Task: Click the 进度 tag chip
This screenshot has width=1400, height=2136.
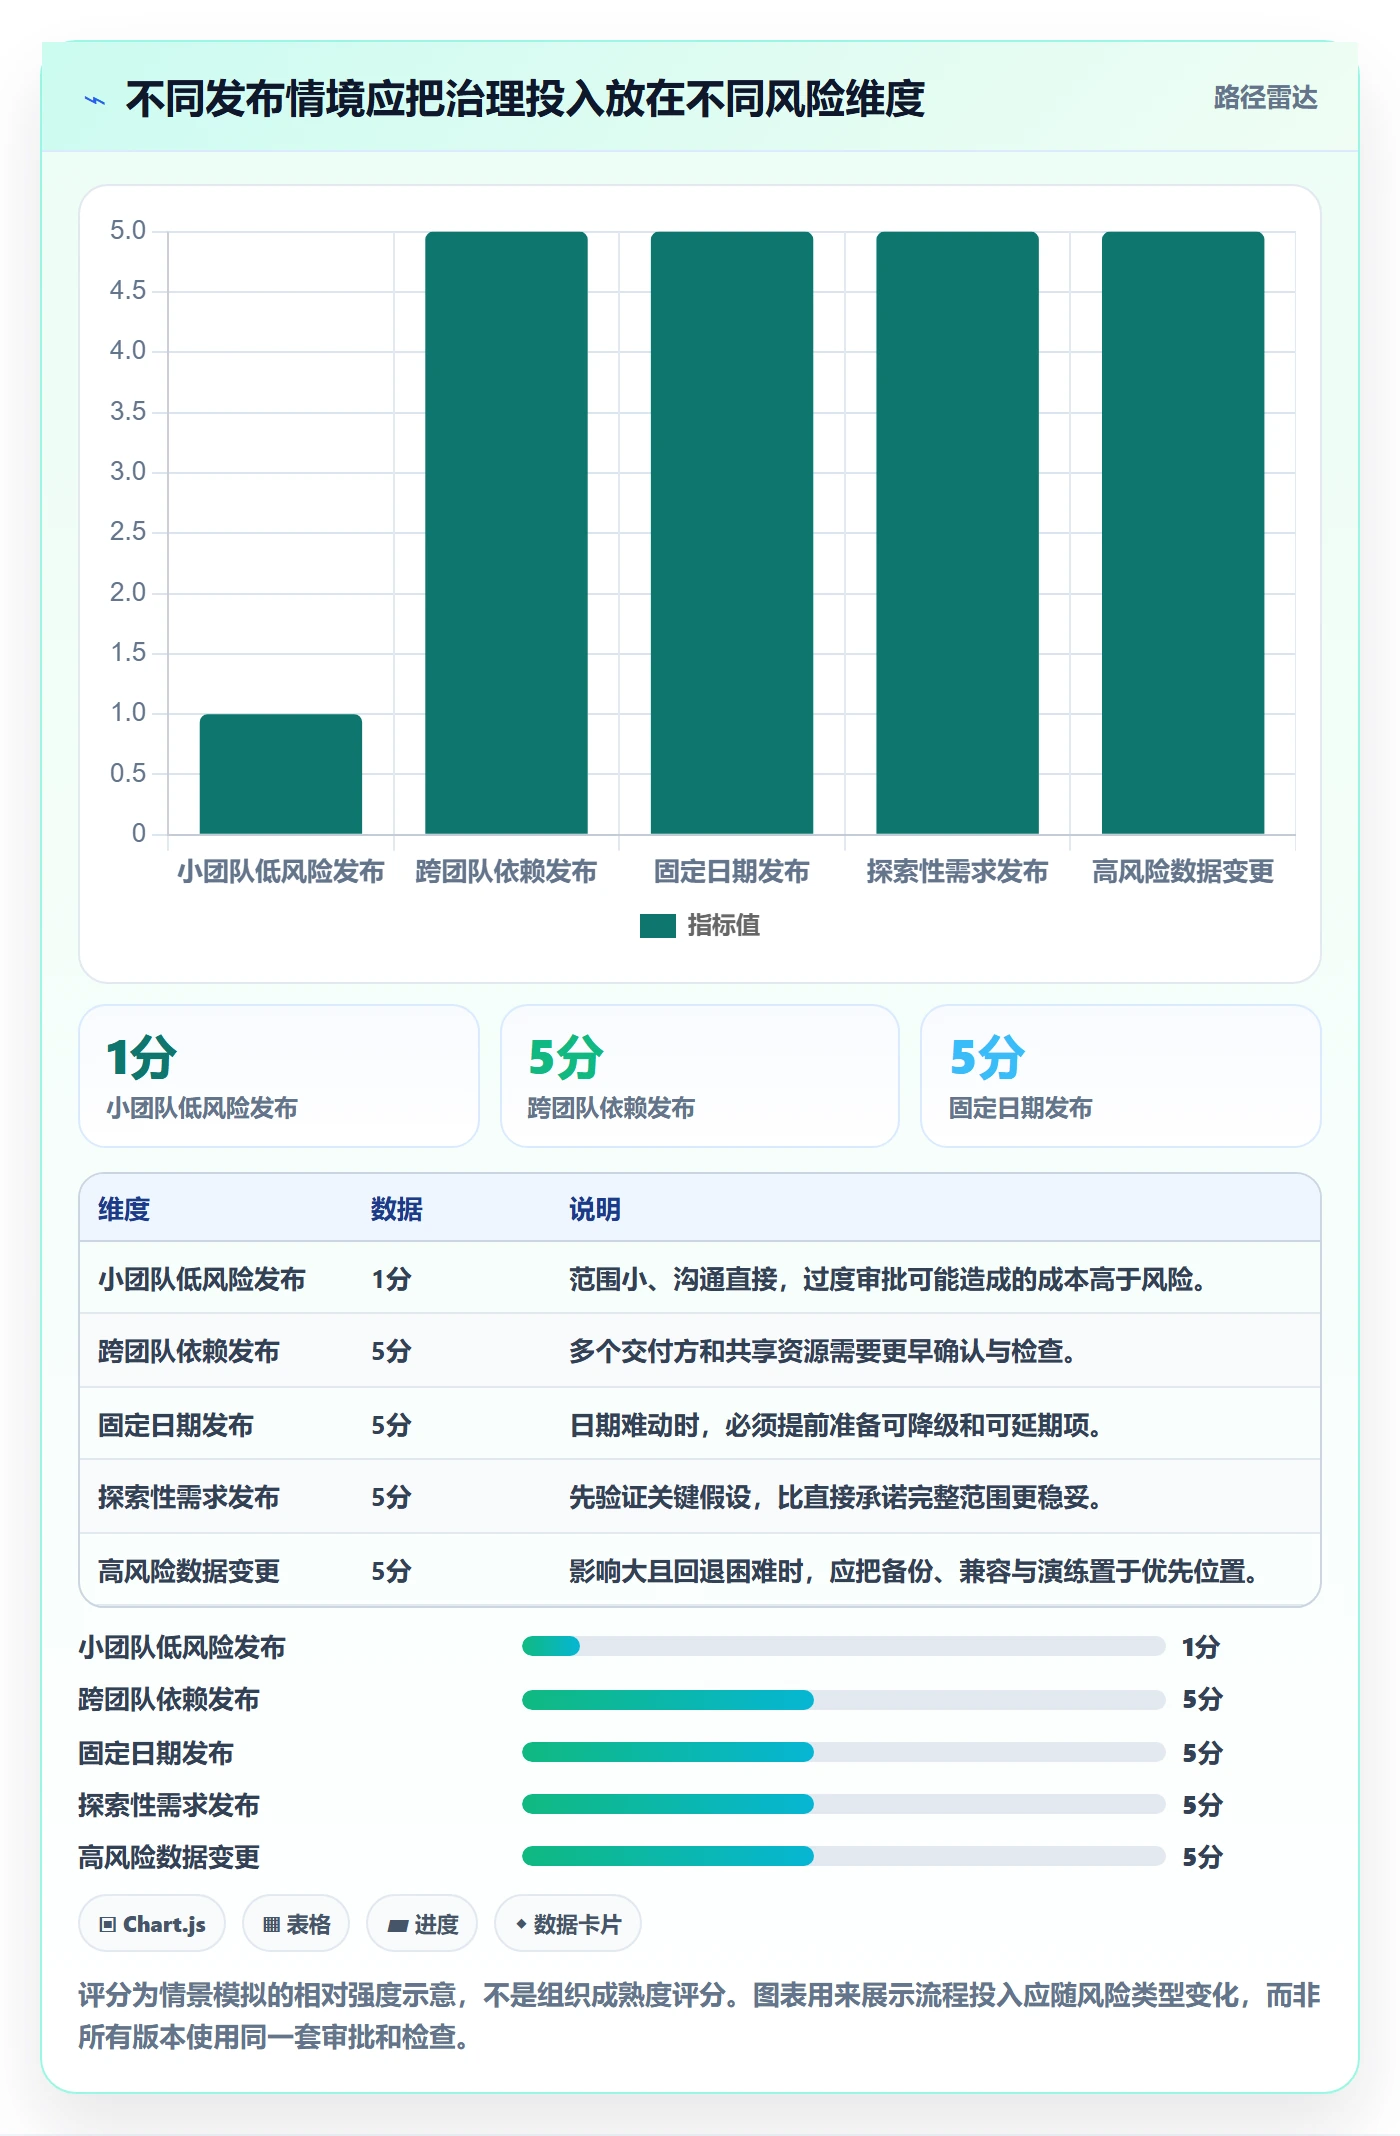Action: pos(422,1924)
